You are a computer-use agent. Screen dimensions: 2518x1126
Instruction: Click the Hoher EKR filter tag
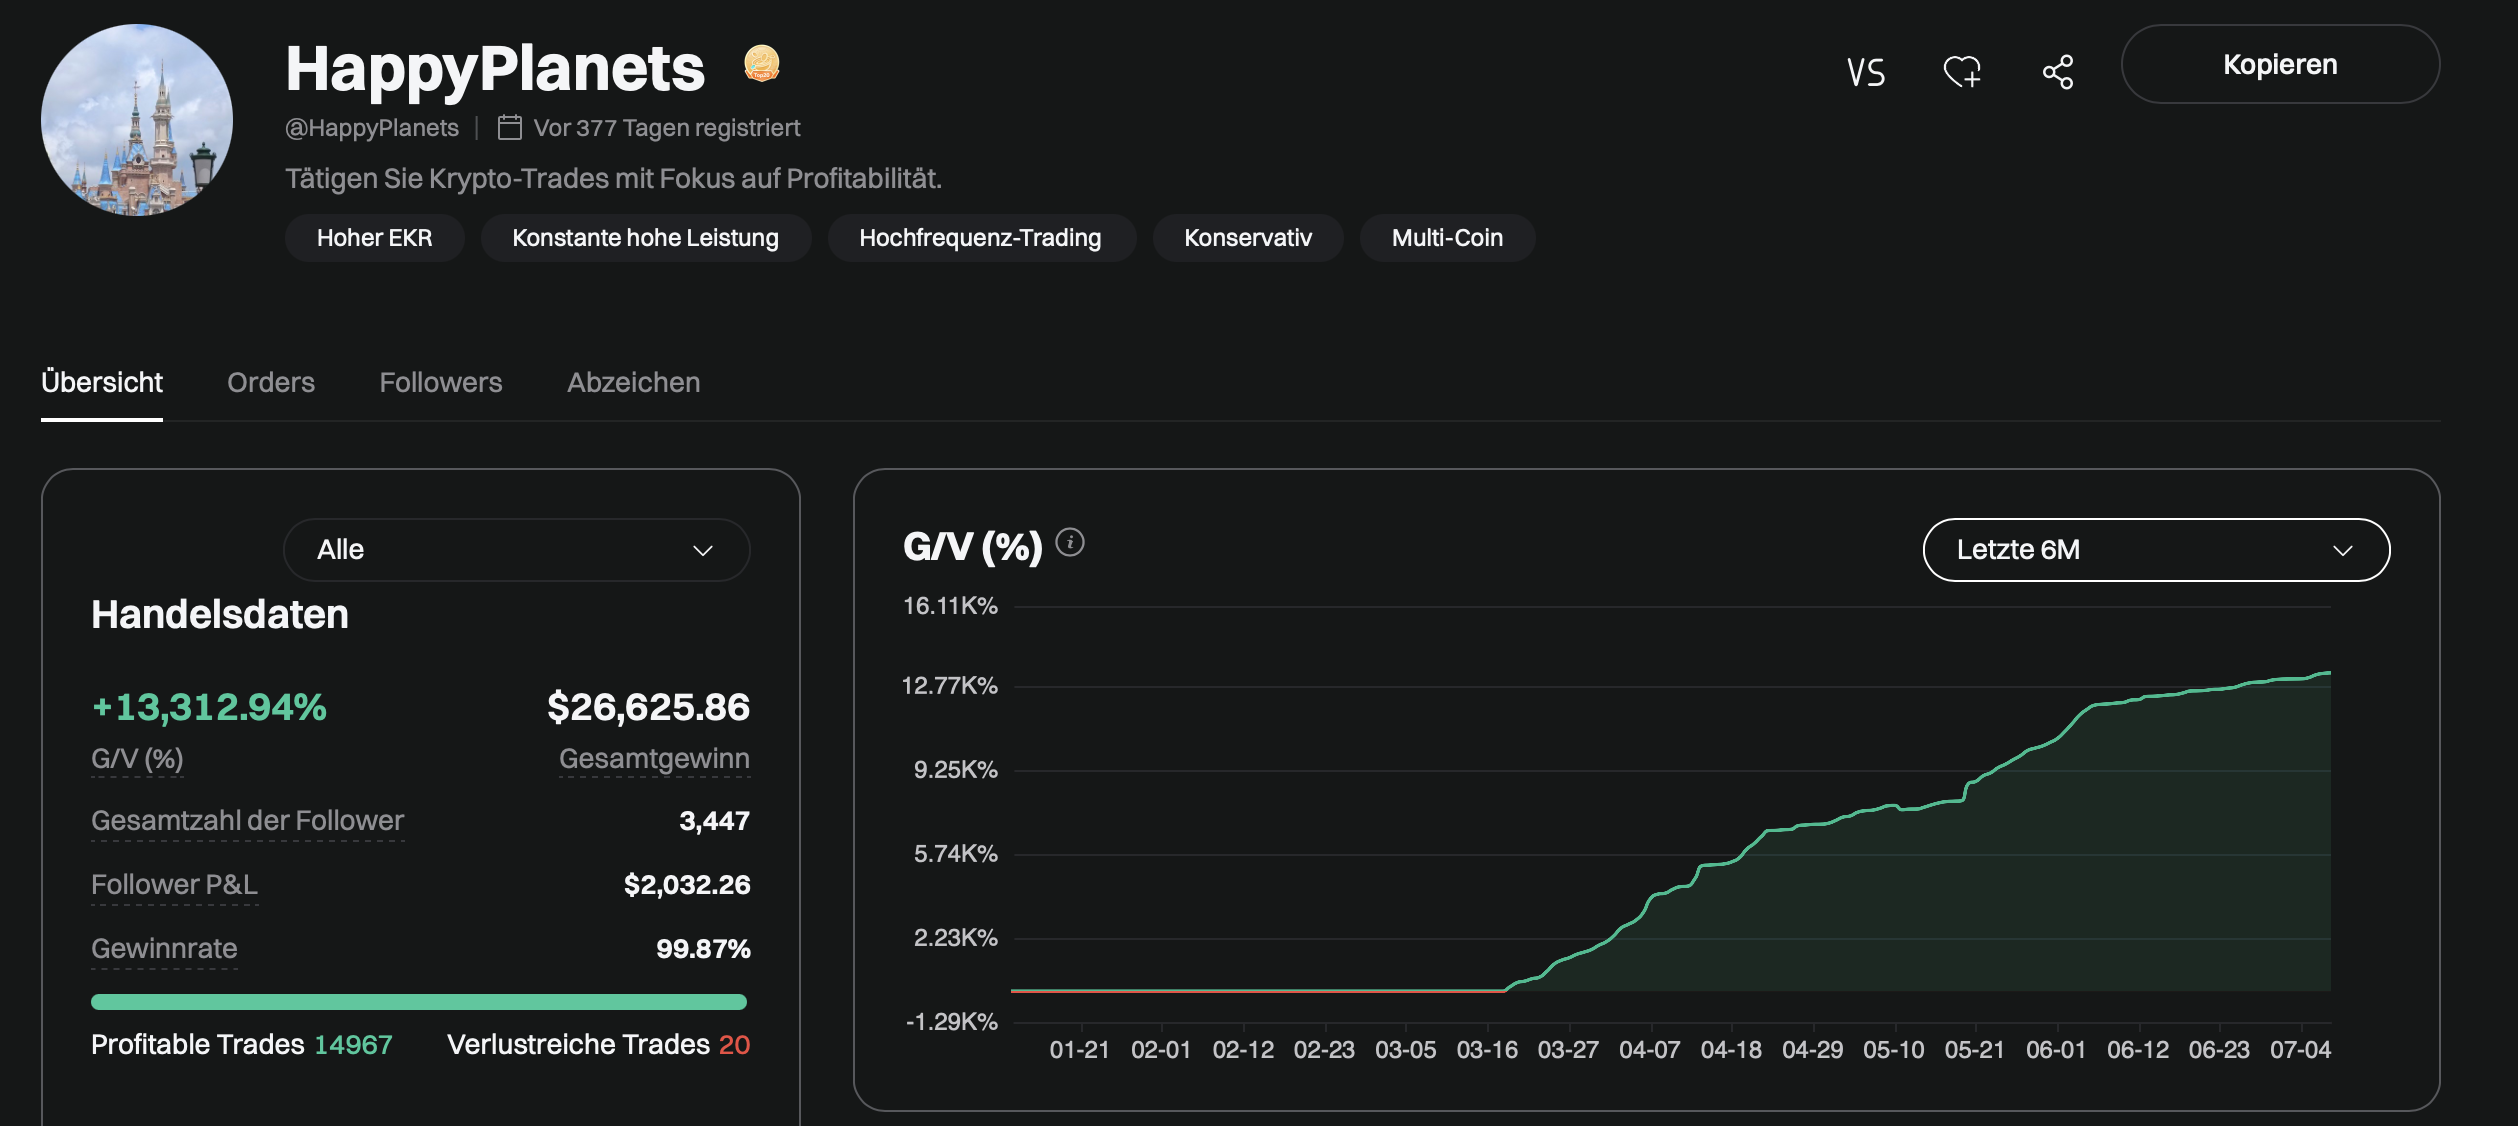[x=374, y=238]
